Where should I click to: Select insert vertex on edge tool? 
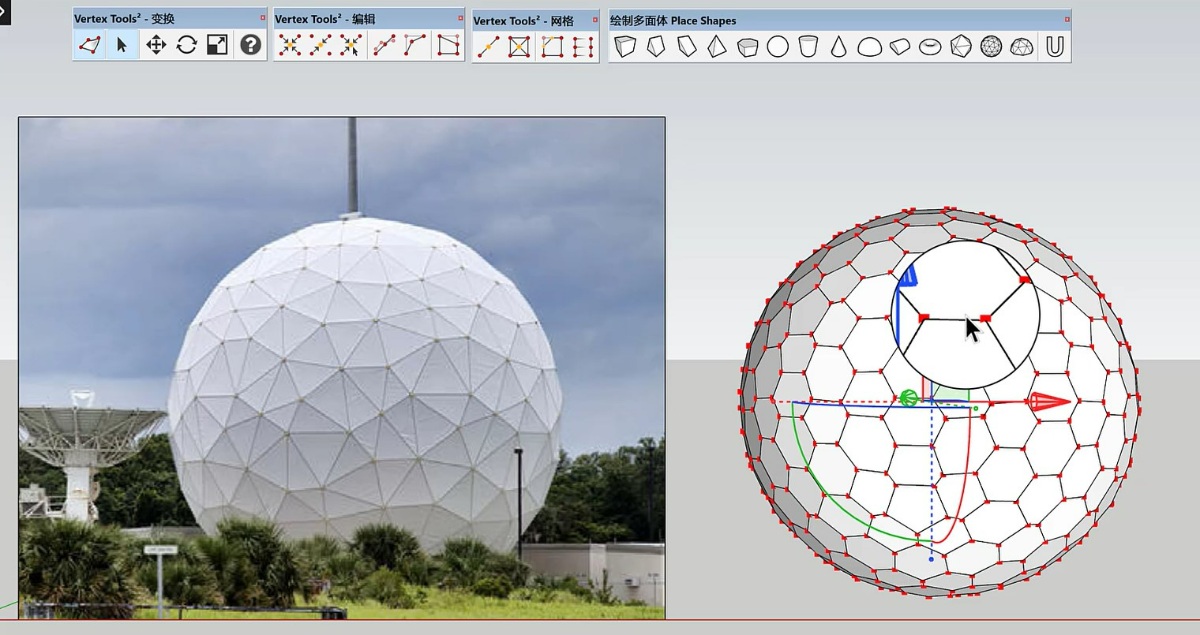(x=488, y=47)
